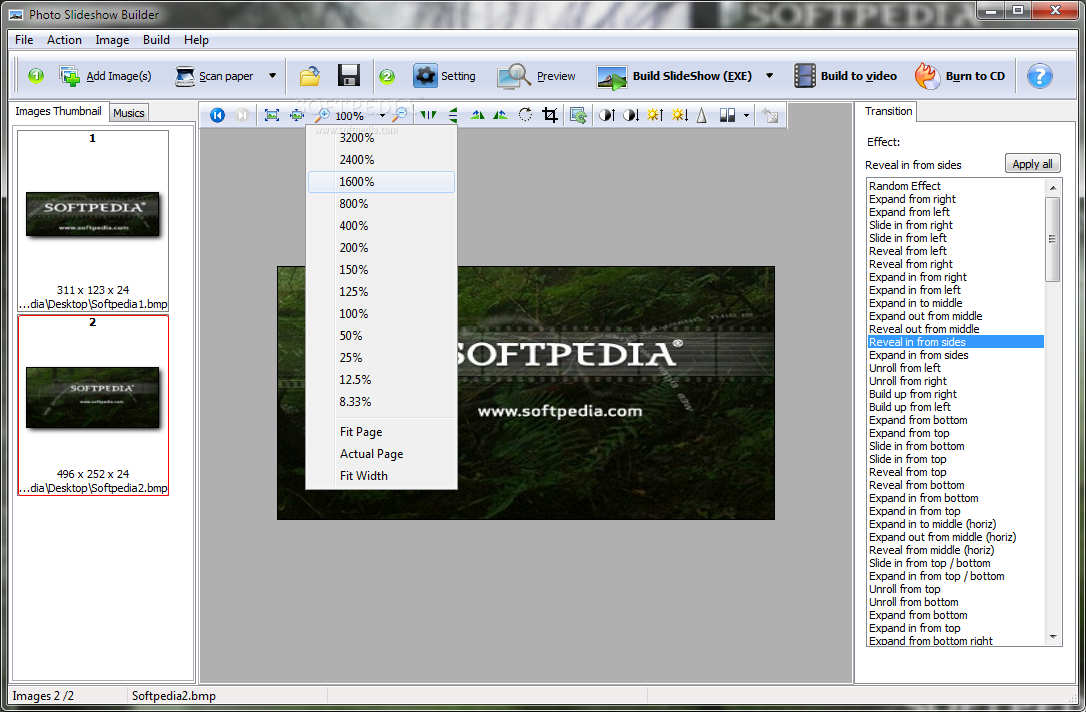Select Softpedia1.bmp thumbnail
Screen dimensions: 1086x712
tap(93, 221)
